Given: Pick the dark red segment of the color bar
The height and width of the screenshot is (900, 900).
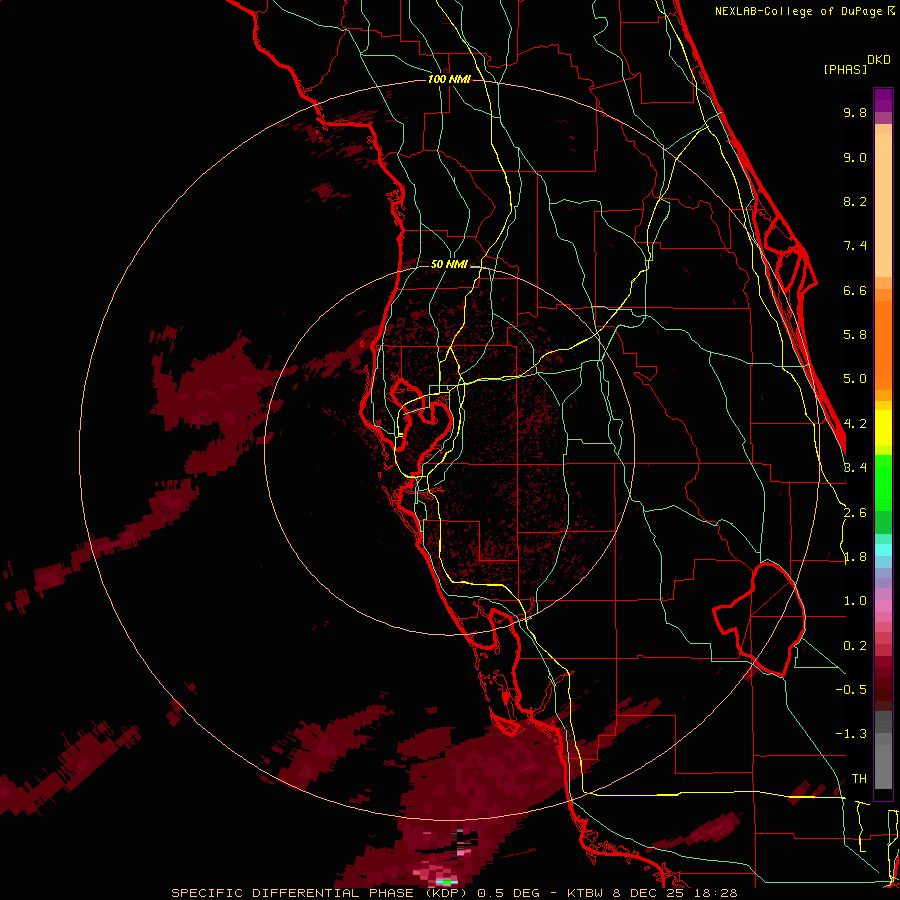Looking at the screenshot, I should click(883, 686).
